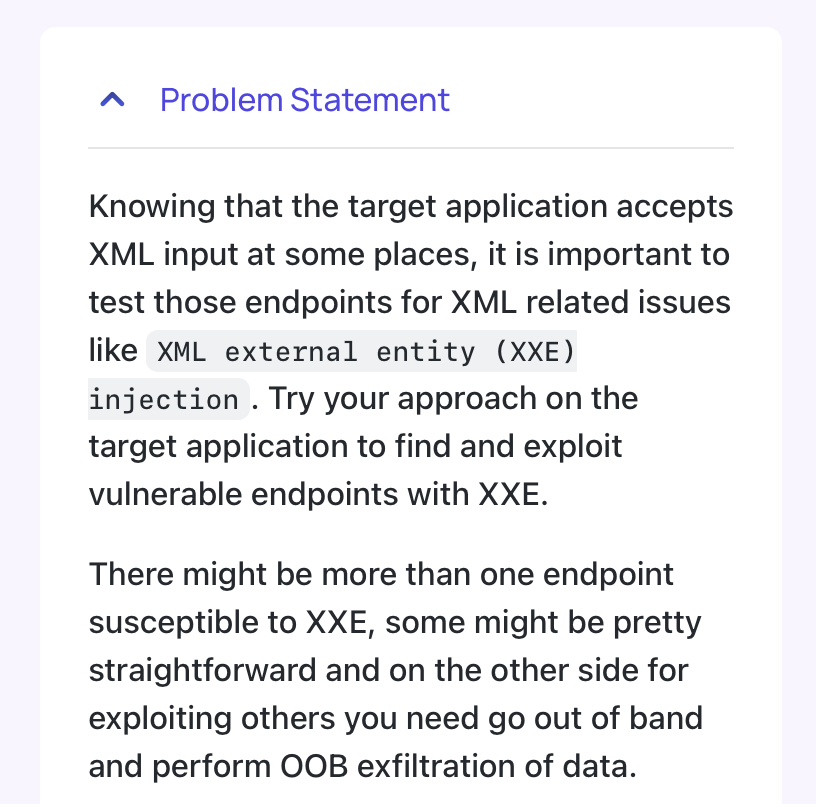Select the "XML external entity (XXE)" code snippet
The height and width of the screenshot is (804, 816).
coord(362,351)
